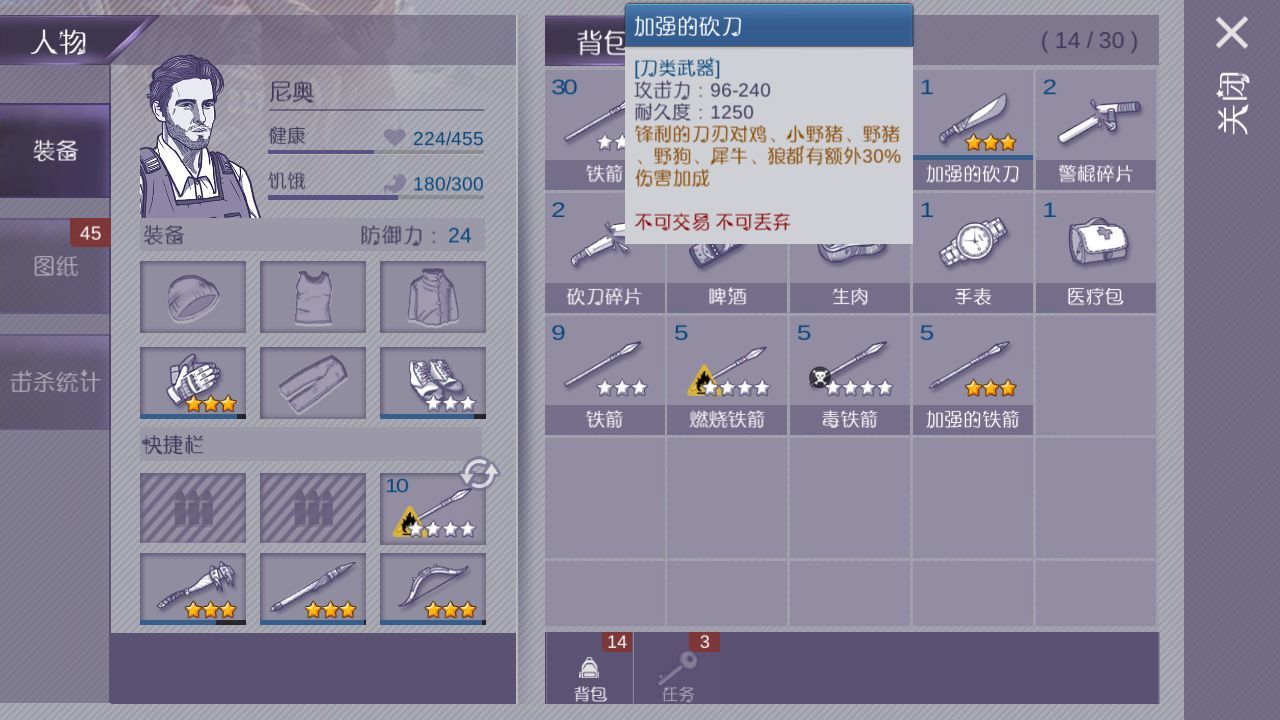Select the 医疗包 medical kit item

click(x=1095, y=253)
